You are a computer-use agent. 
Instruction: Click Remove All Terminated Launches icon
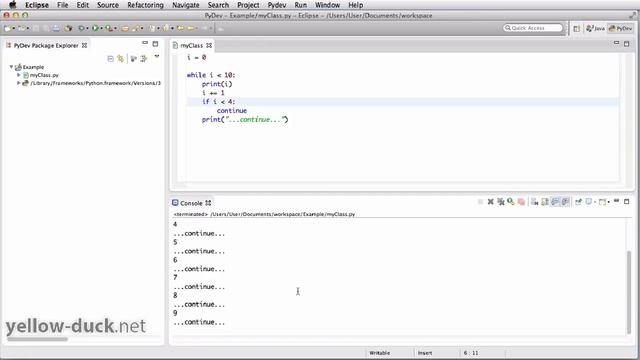(501, 202)
